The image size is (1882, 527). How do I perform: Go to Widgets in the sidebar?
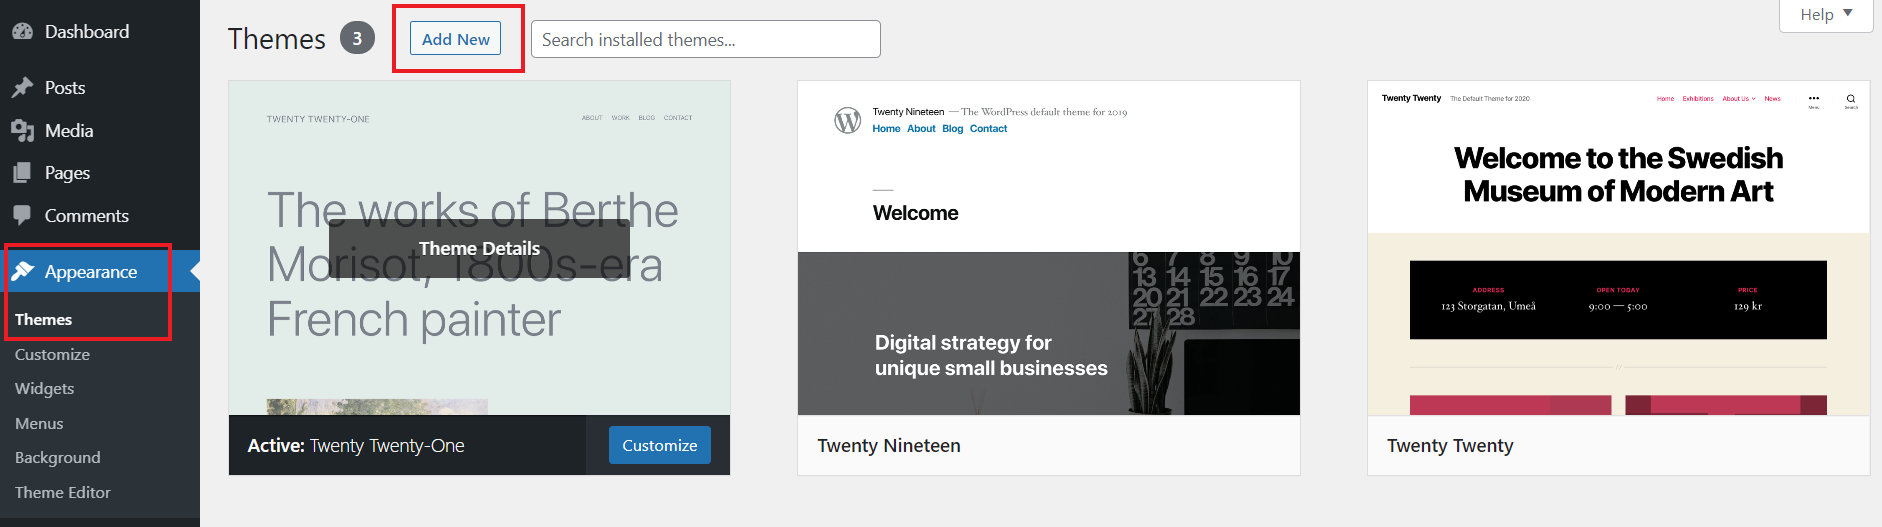(x=45, y=389)
